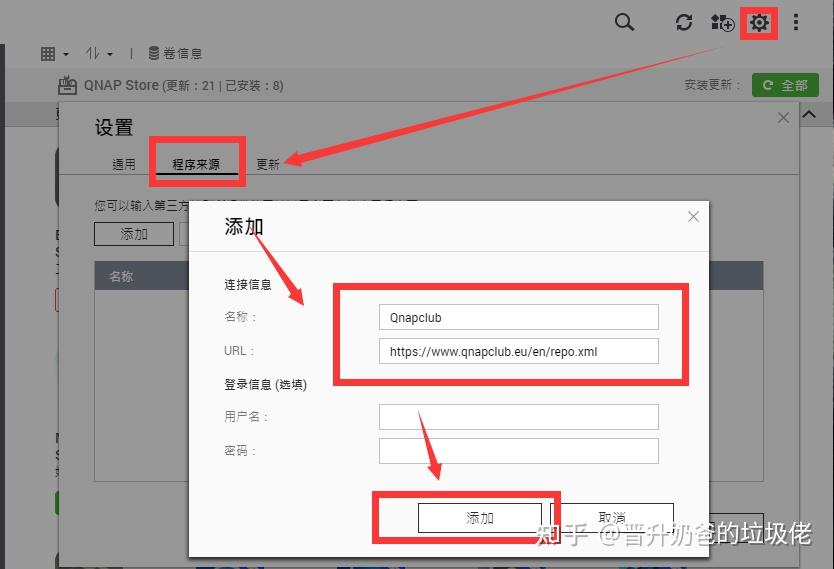
Task: Open volume info (卷信息)
Action: point(175,53)
